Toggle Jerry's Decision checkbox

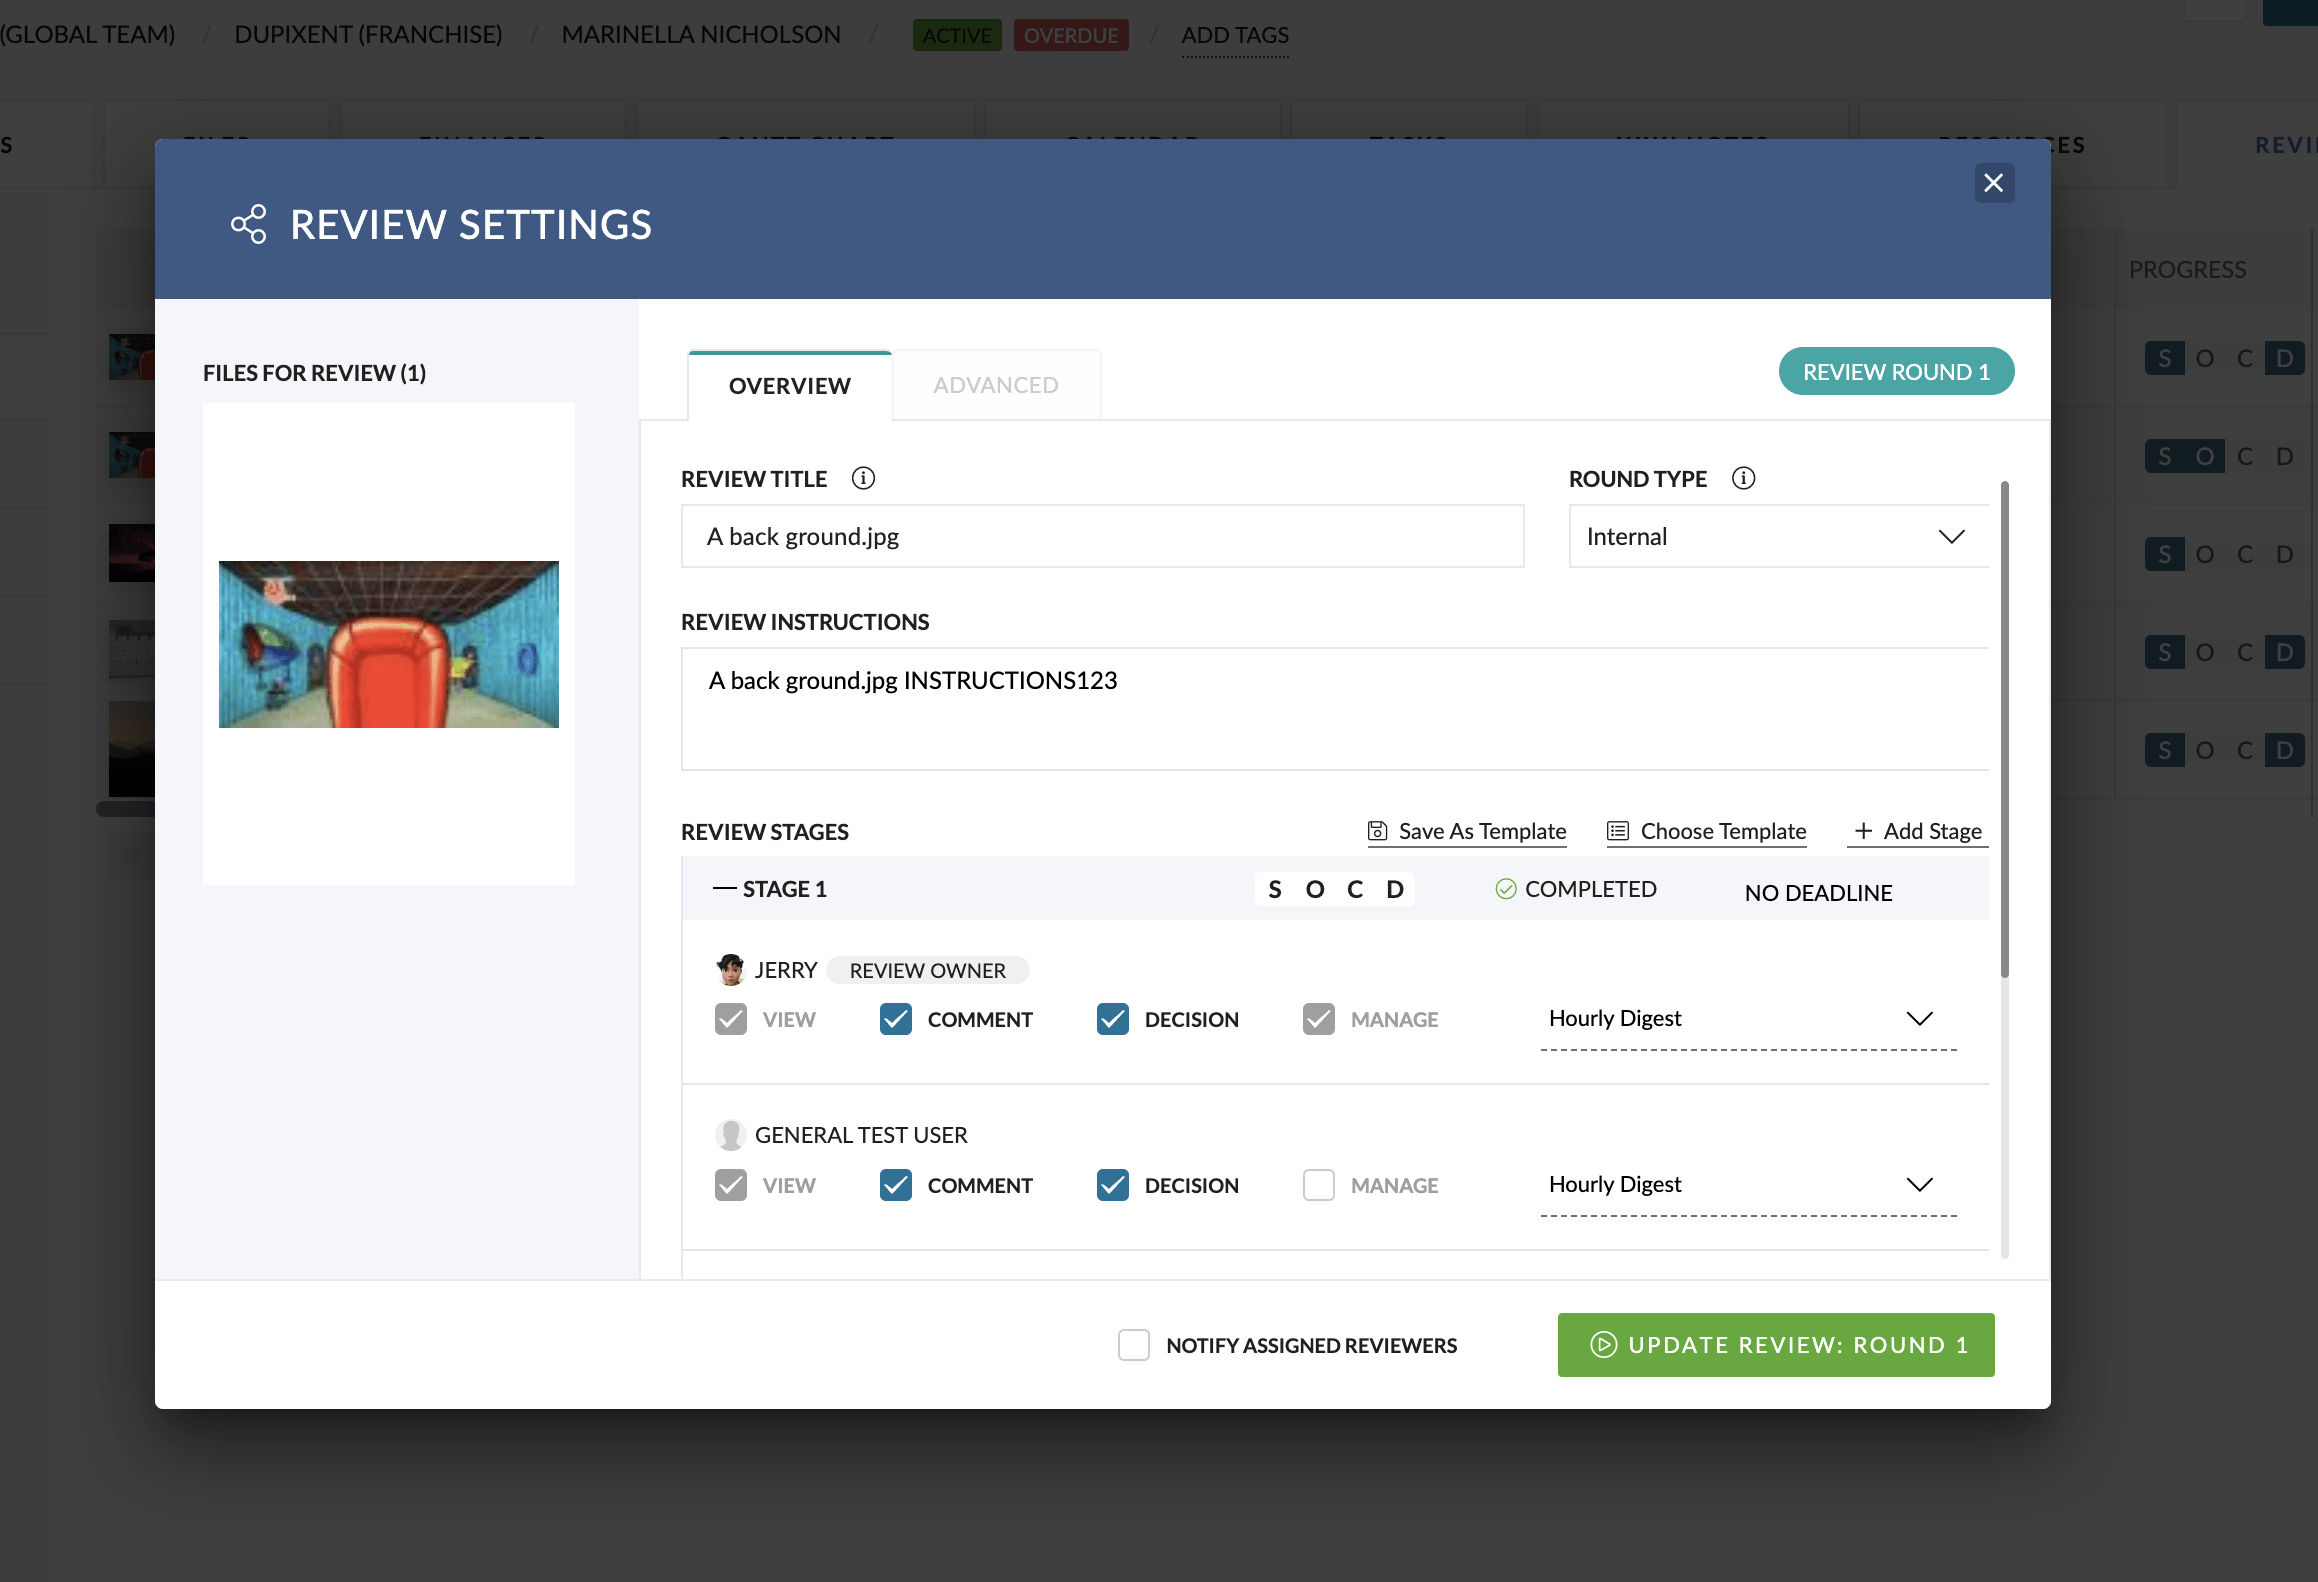[x=1113, y=1019]
